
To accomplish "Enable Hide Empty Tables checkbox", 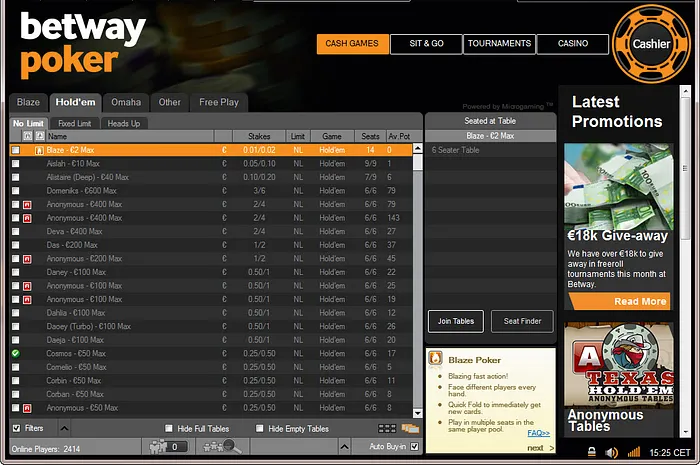I will click(259, 428).
